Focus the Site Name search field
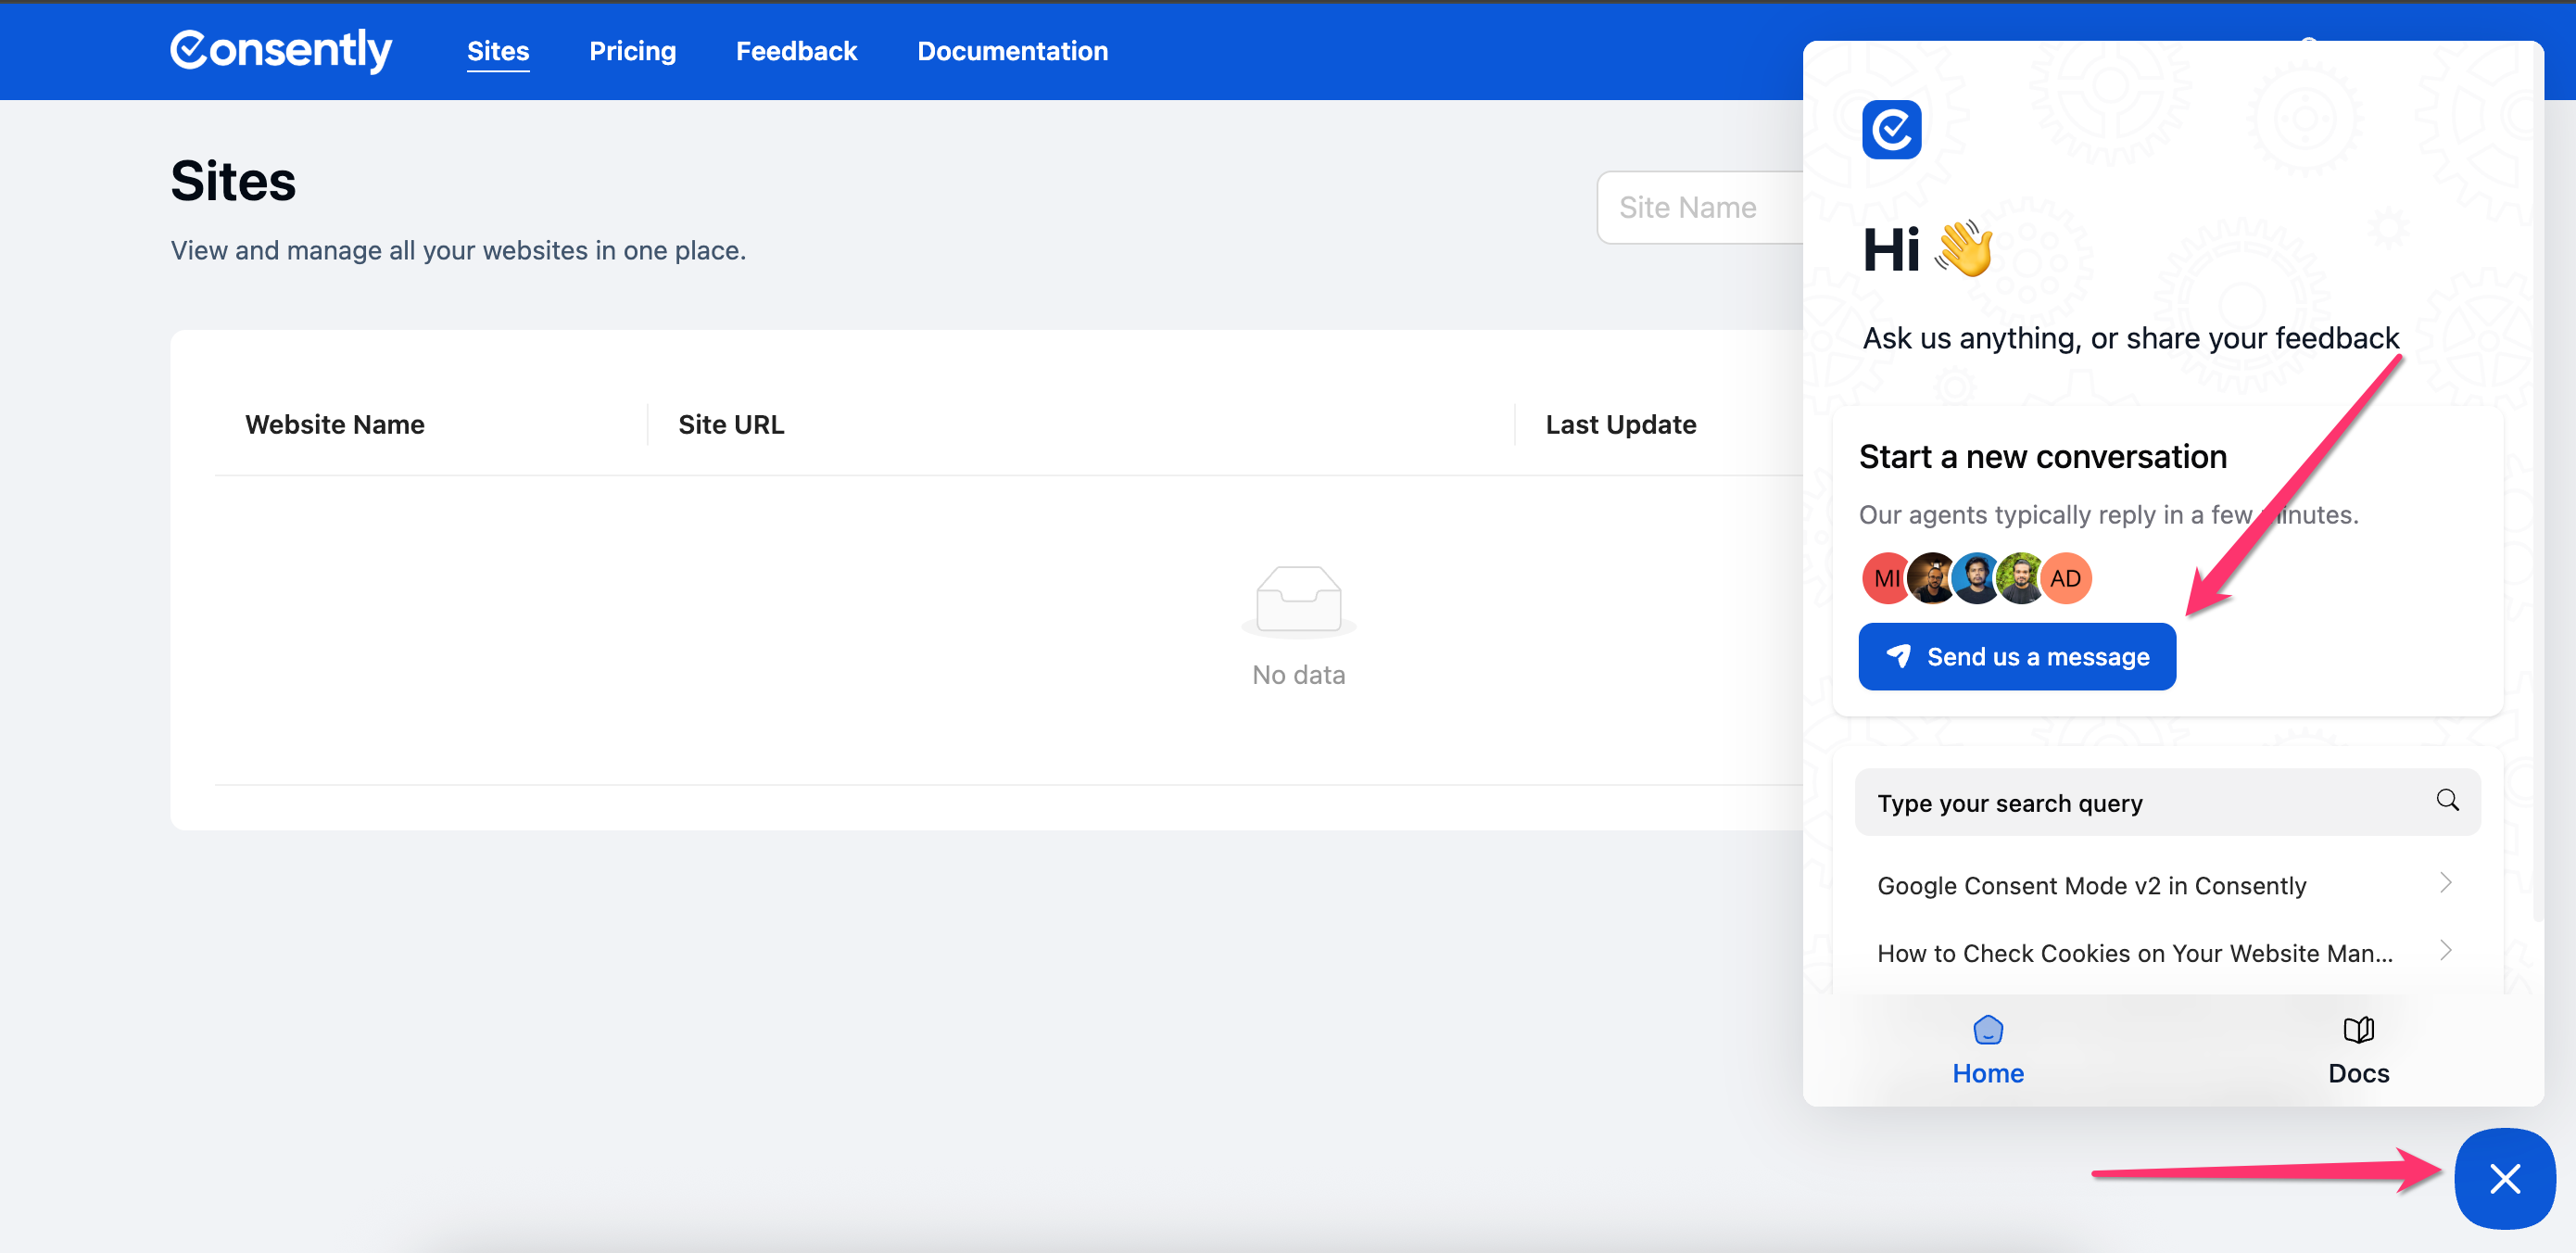 tap(1700, 208)
